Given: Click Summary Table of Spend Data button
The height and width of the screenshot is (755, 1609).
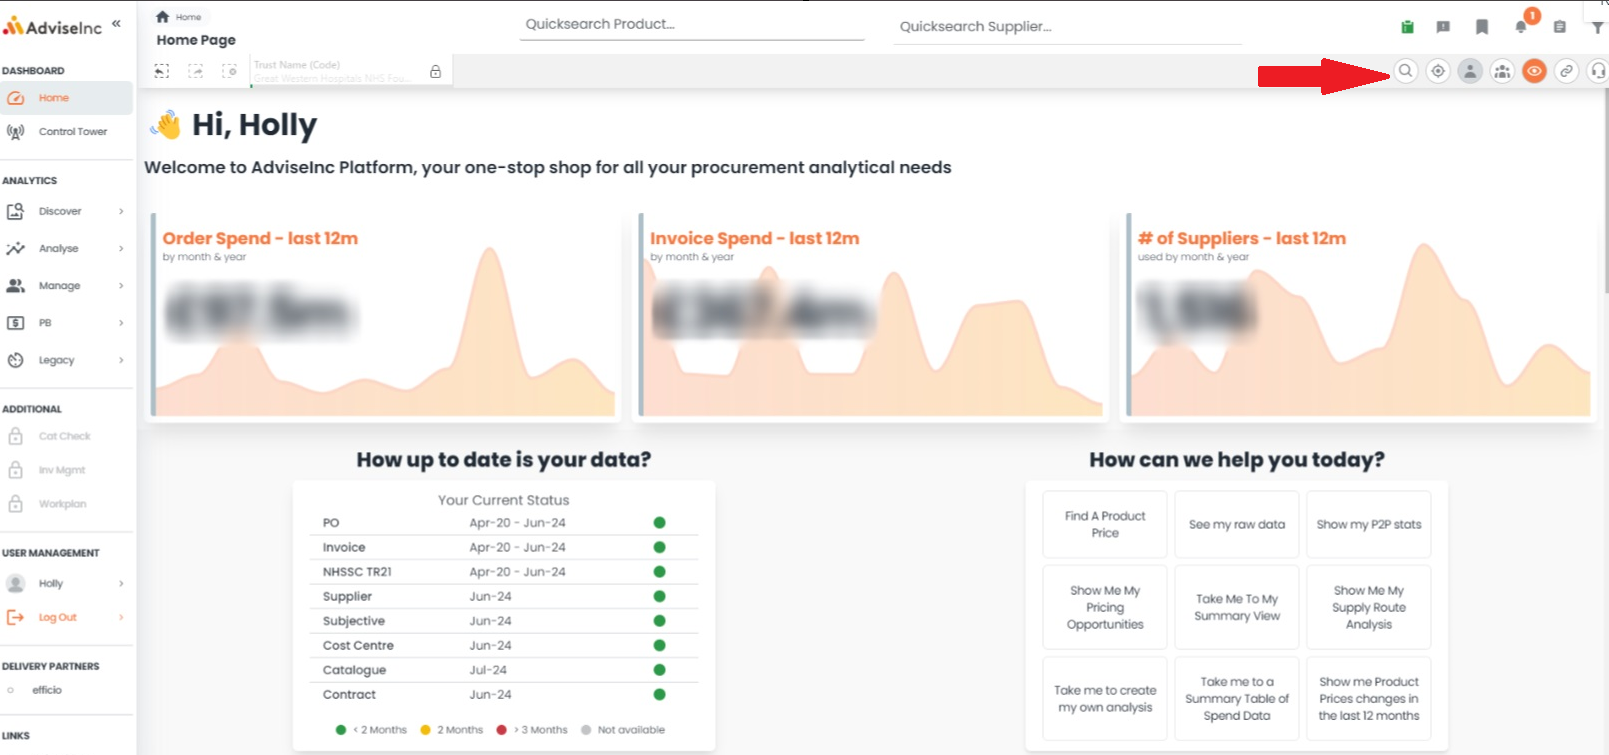Looking at the screenshot, I should [1237, 698].
